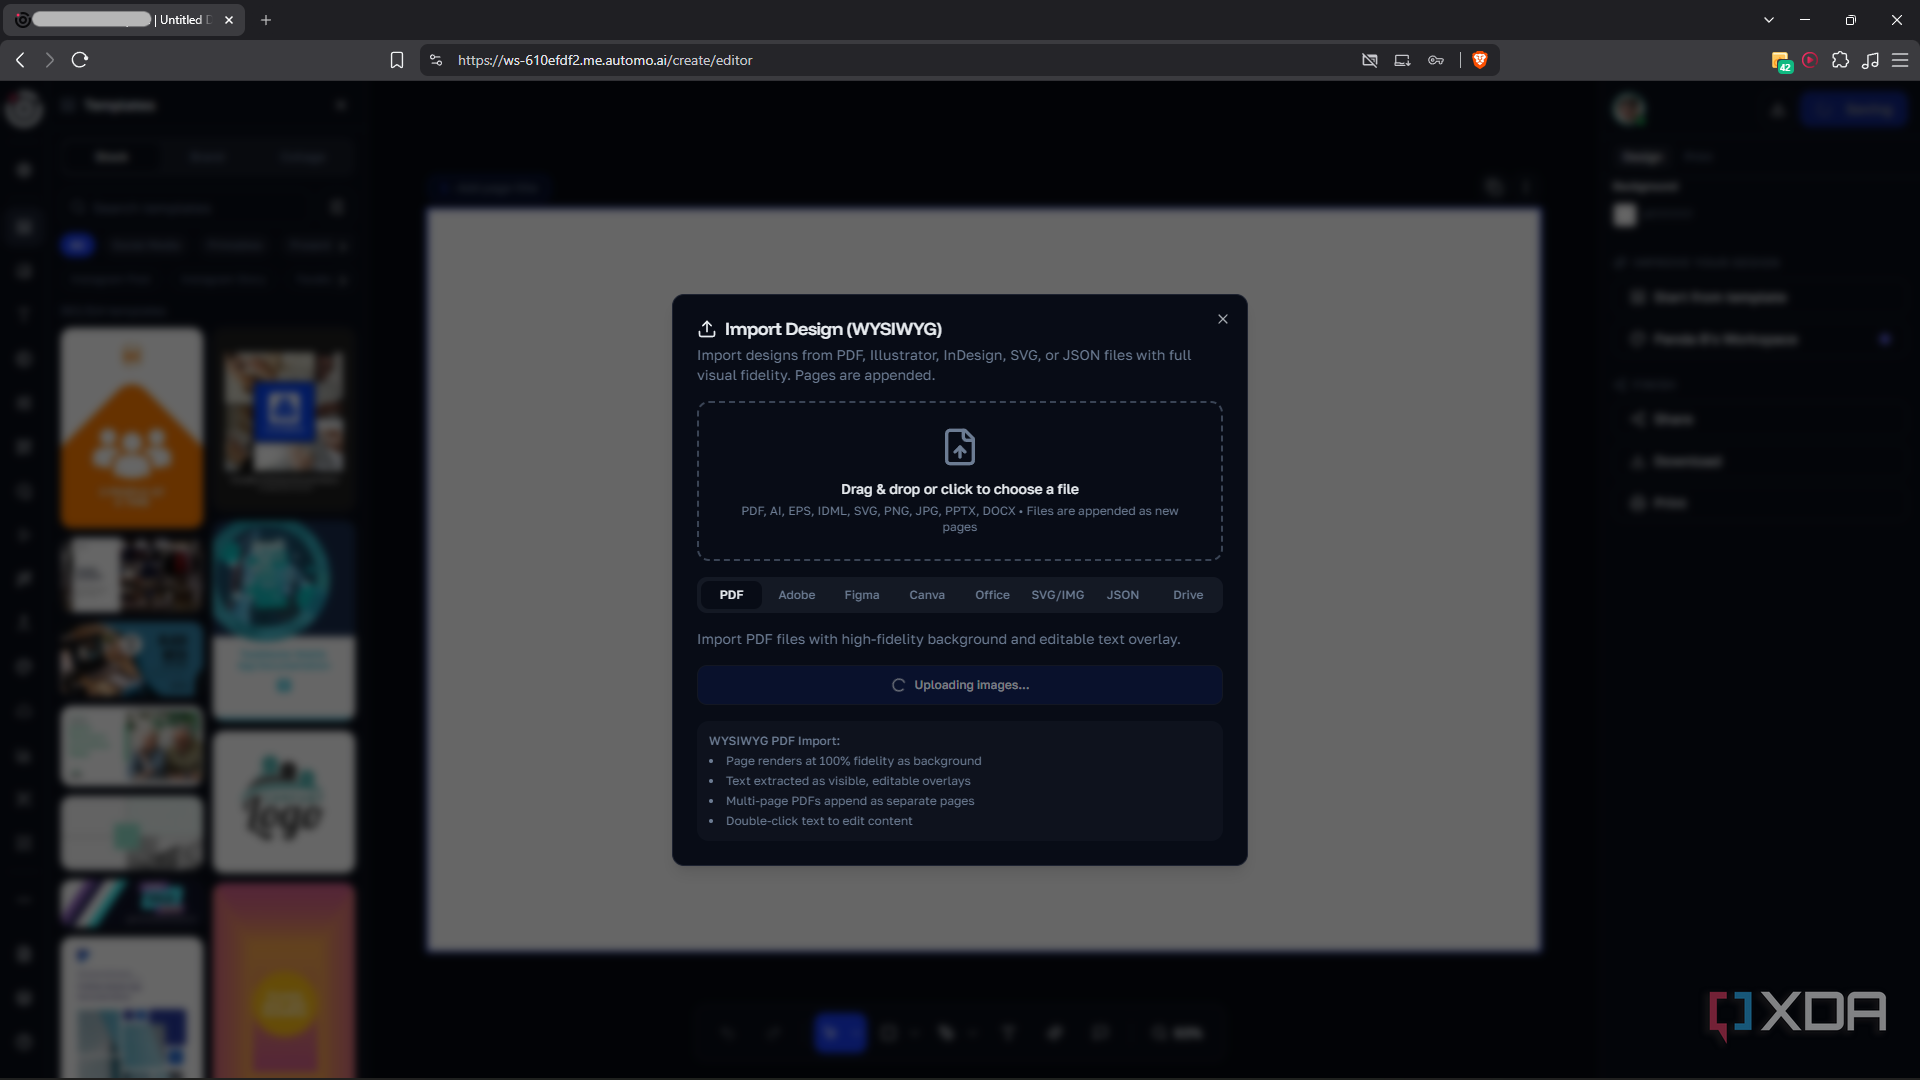
Task: Open a new browser tab
Action: coord(266,20)
